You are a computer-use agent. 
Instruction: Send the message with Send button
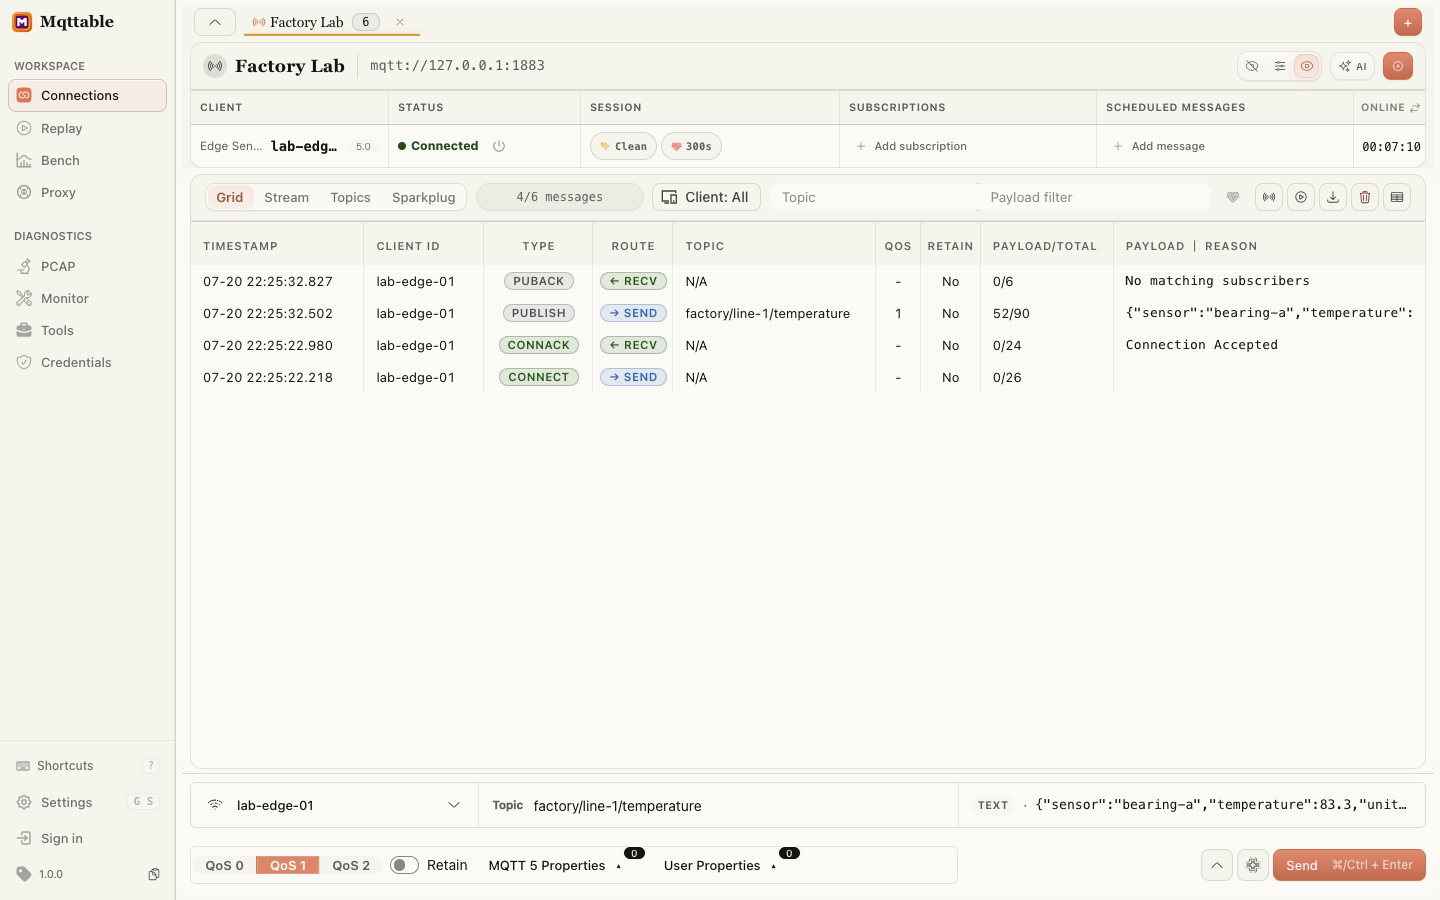pos(1349,865)
